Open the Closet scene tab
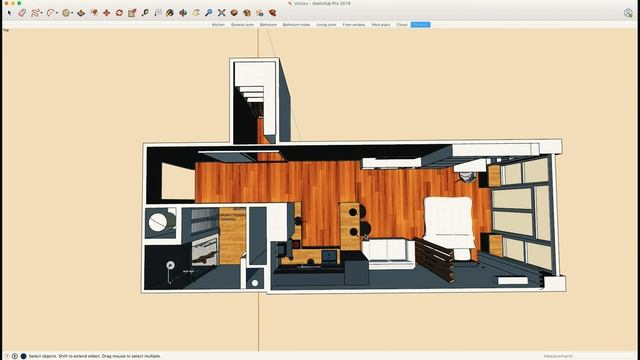This screenshot has width=640, height=360. (x=402, y=25)
